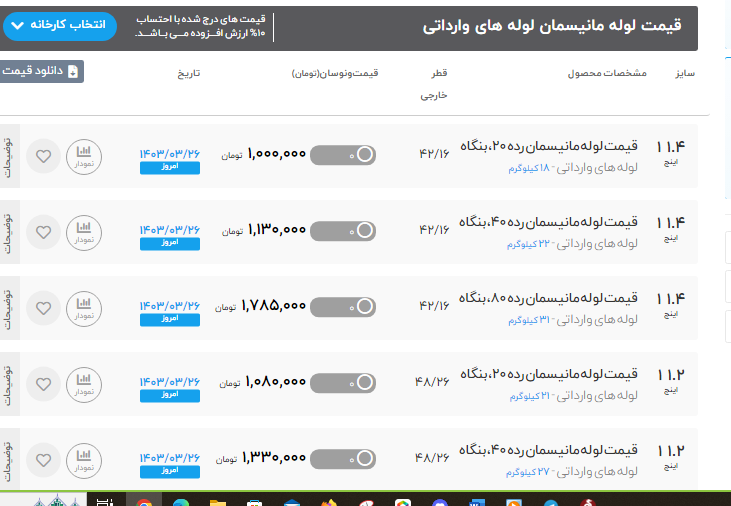731x506 pixels.
Task: Favorite the 1,000,000 toman pipe with heart
Action: pos(43,156)
